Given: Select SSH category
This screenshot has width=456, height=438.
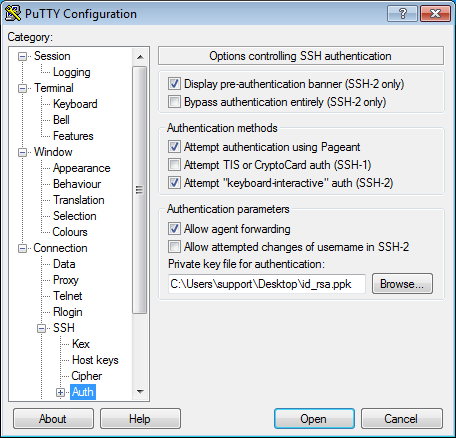Looking at the screenshot, I should (x=64, y=328).
